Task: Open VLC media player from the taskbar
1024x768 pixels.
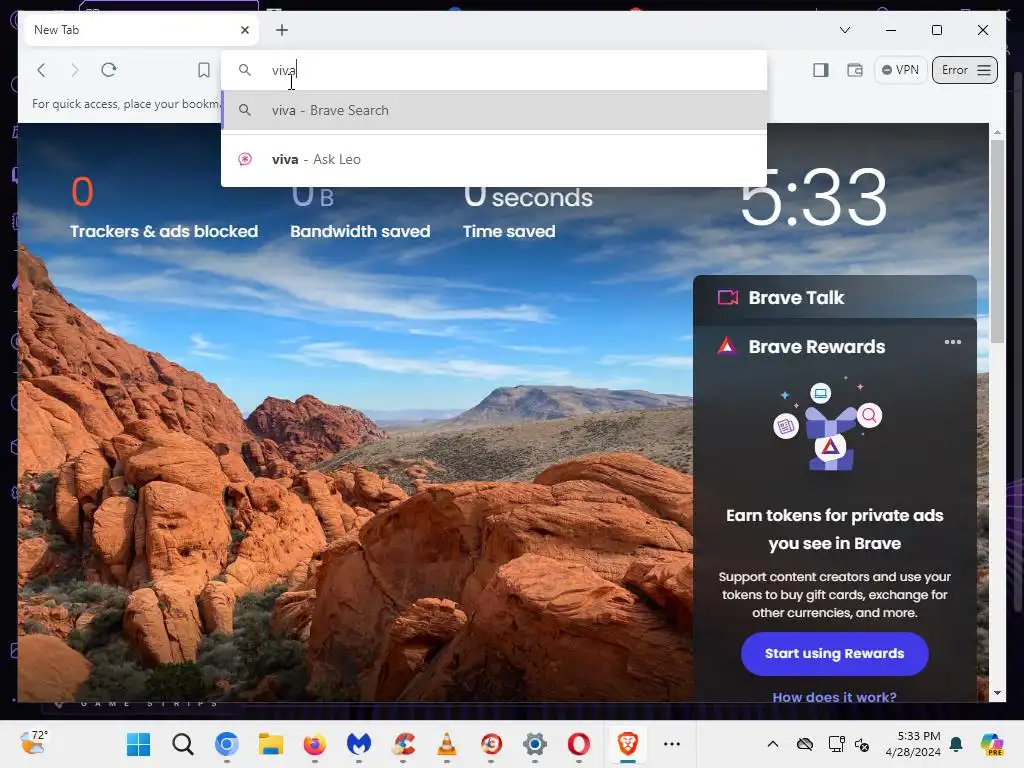Action: 447,744
